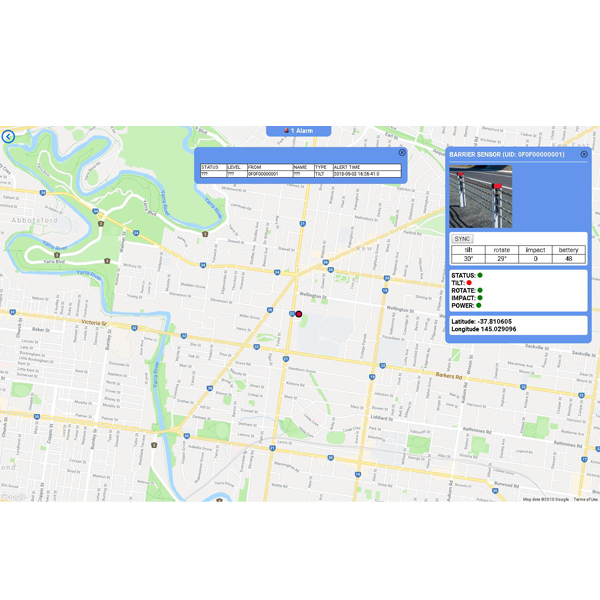Click the Google logo on the map
This screenshot has height=600, width=600.
point(13,497)
